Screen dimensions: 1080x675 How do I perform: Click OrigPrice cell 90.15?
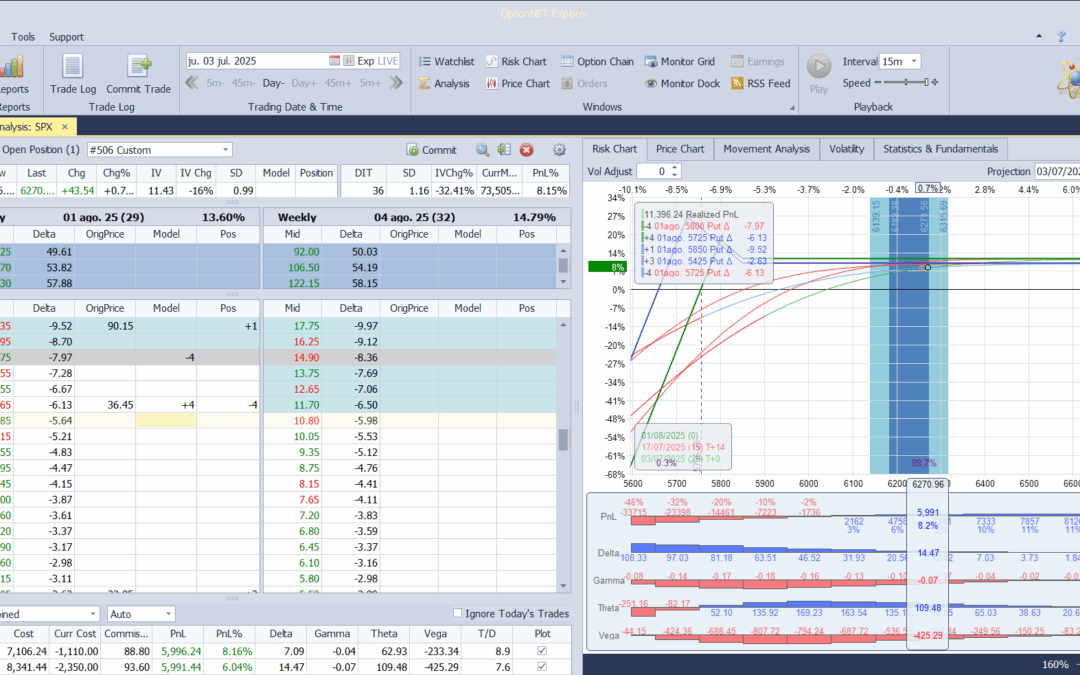105,326
